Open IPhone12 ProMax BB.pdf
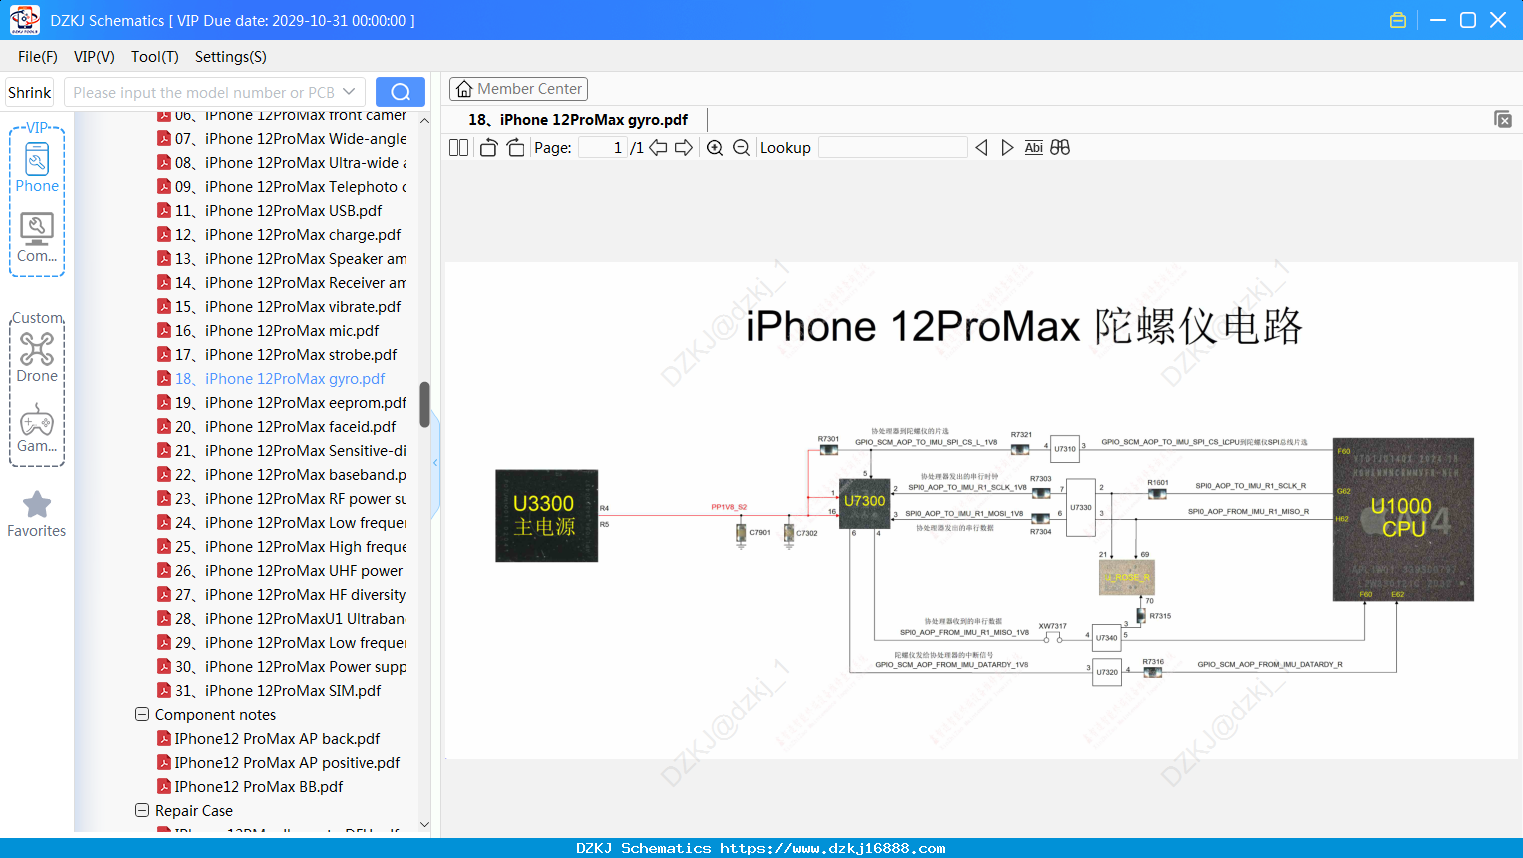 pos(251,787)
